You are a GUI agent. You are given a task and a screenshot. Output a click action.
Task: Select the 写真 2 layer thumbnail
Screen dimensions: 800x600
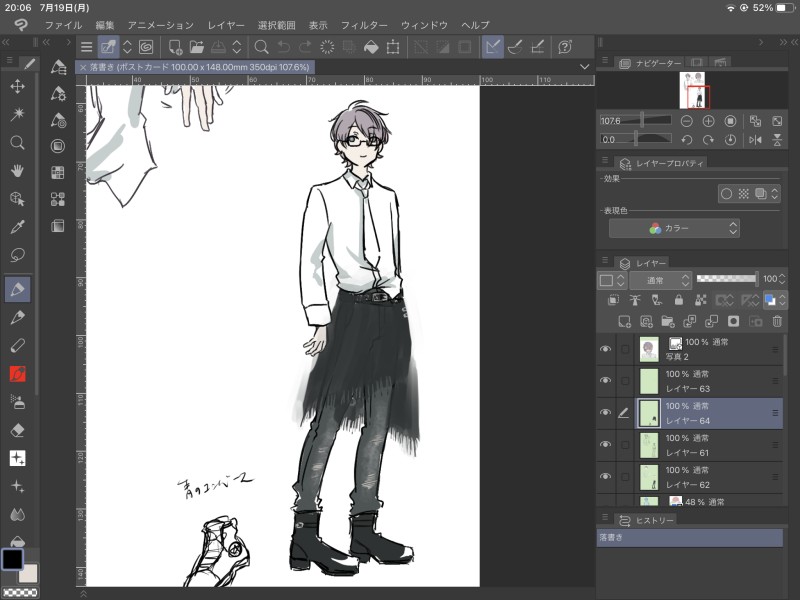[x=648, y=349]
